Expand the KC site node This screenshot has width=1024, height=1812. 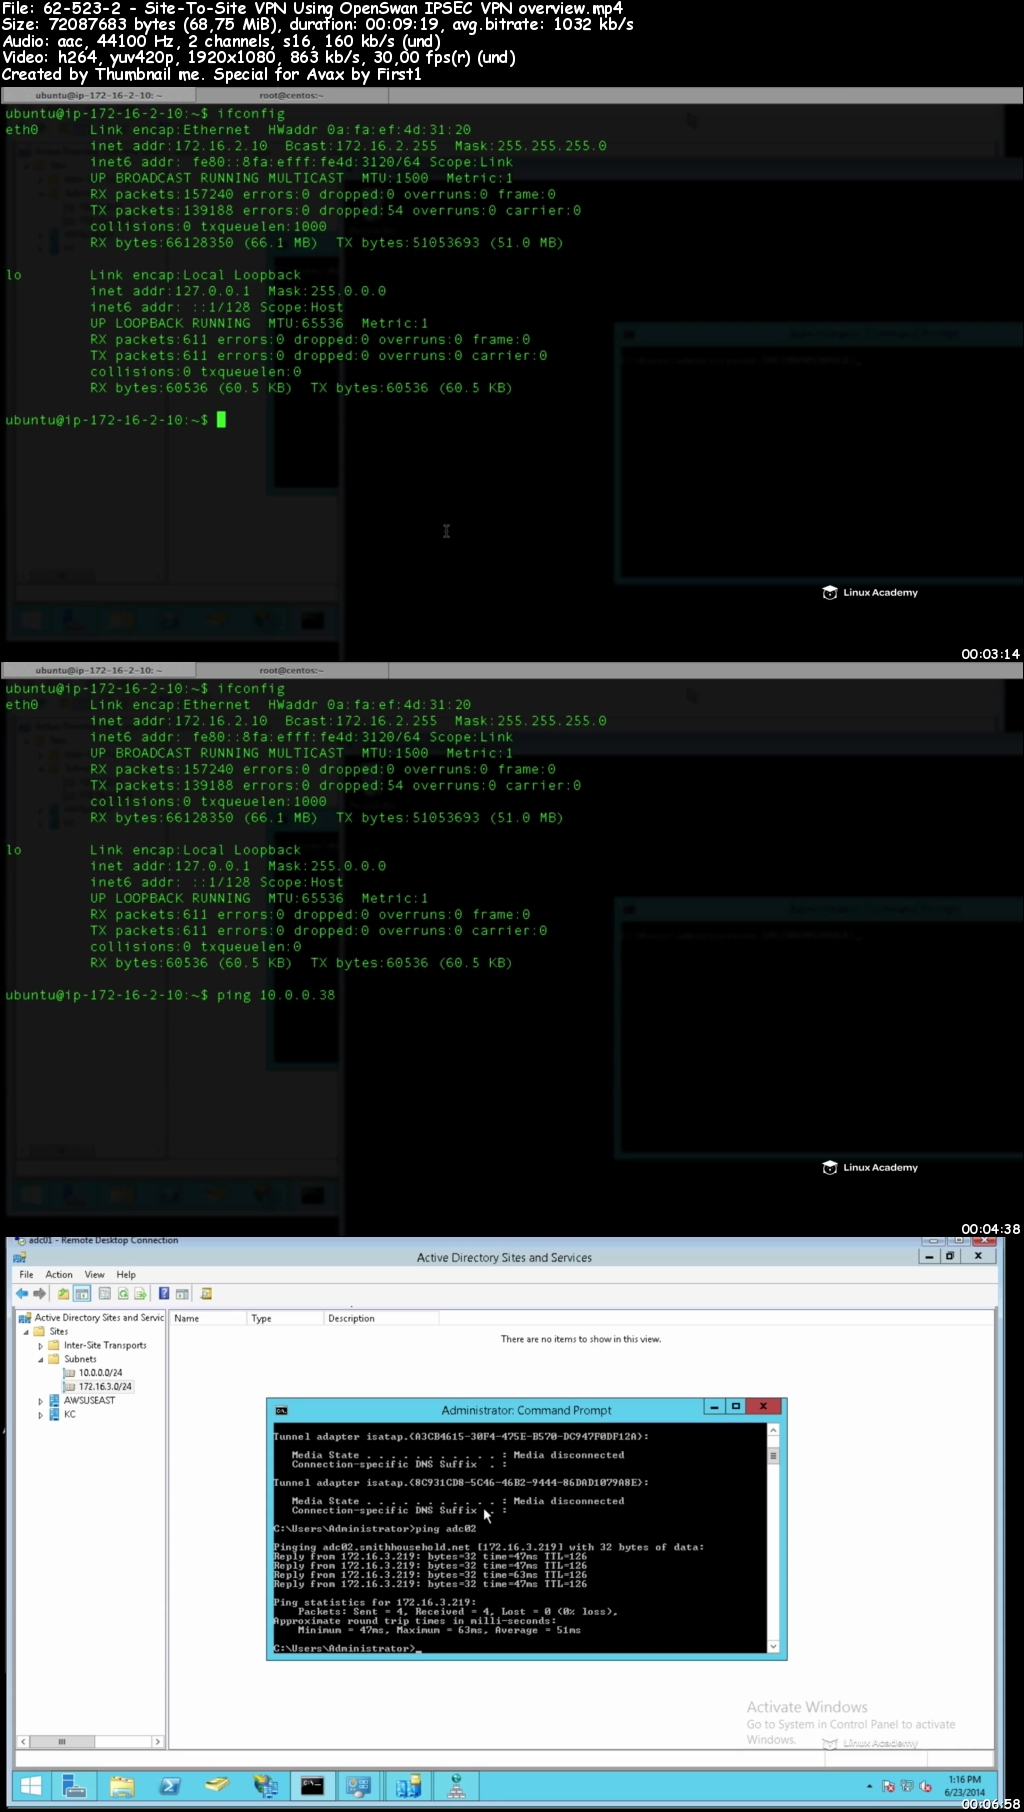click(x=40, y=1415)
